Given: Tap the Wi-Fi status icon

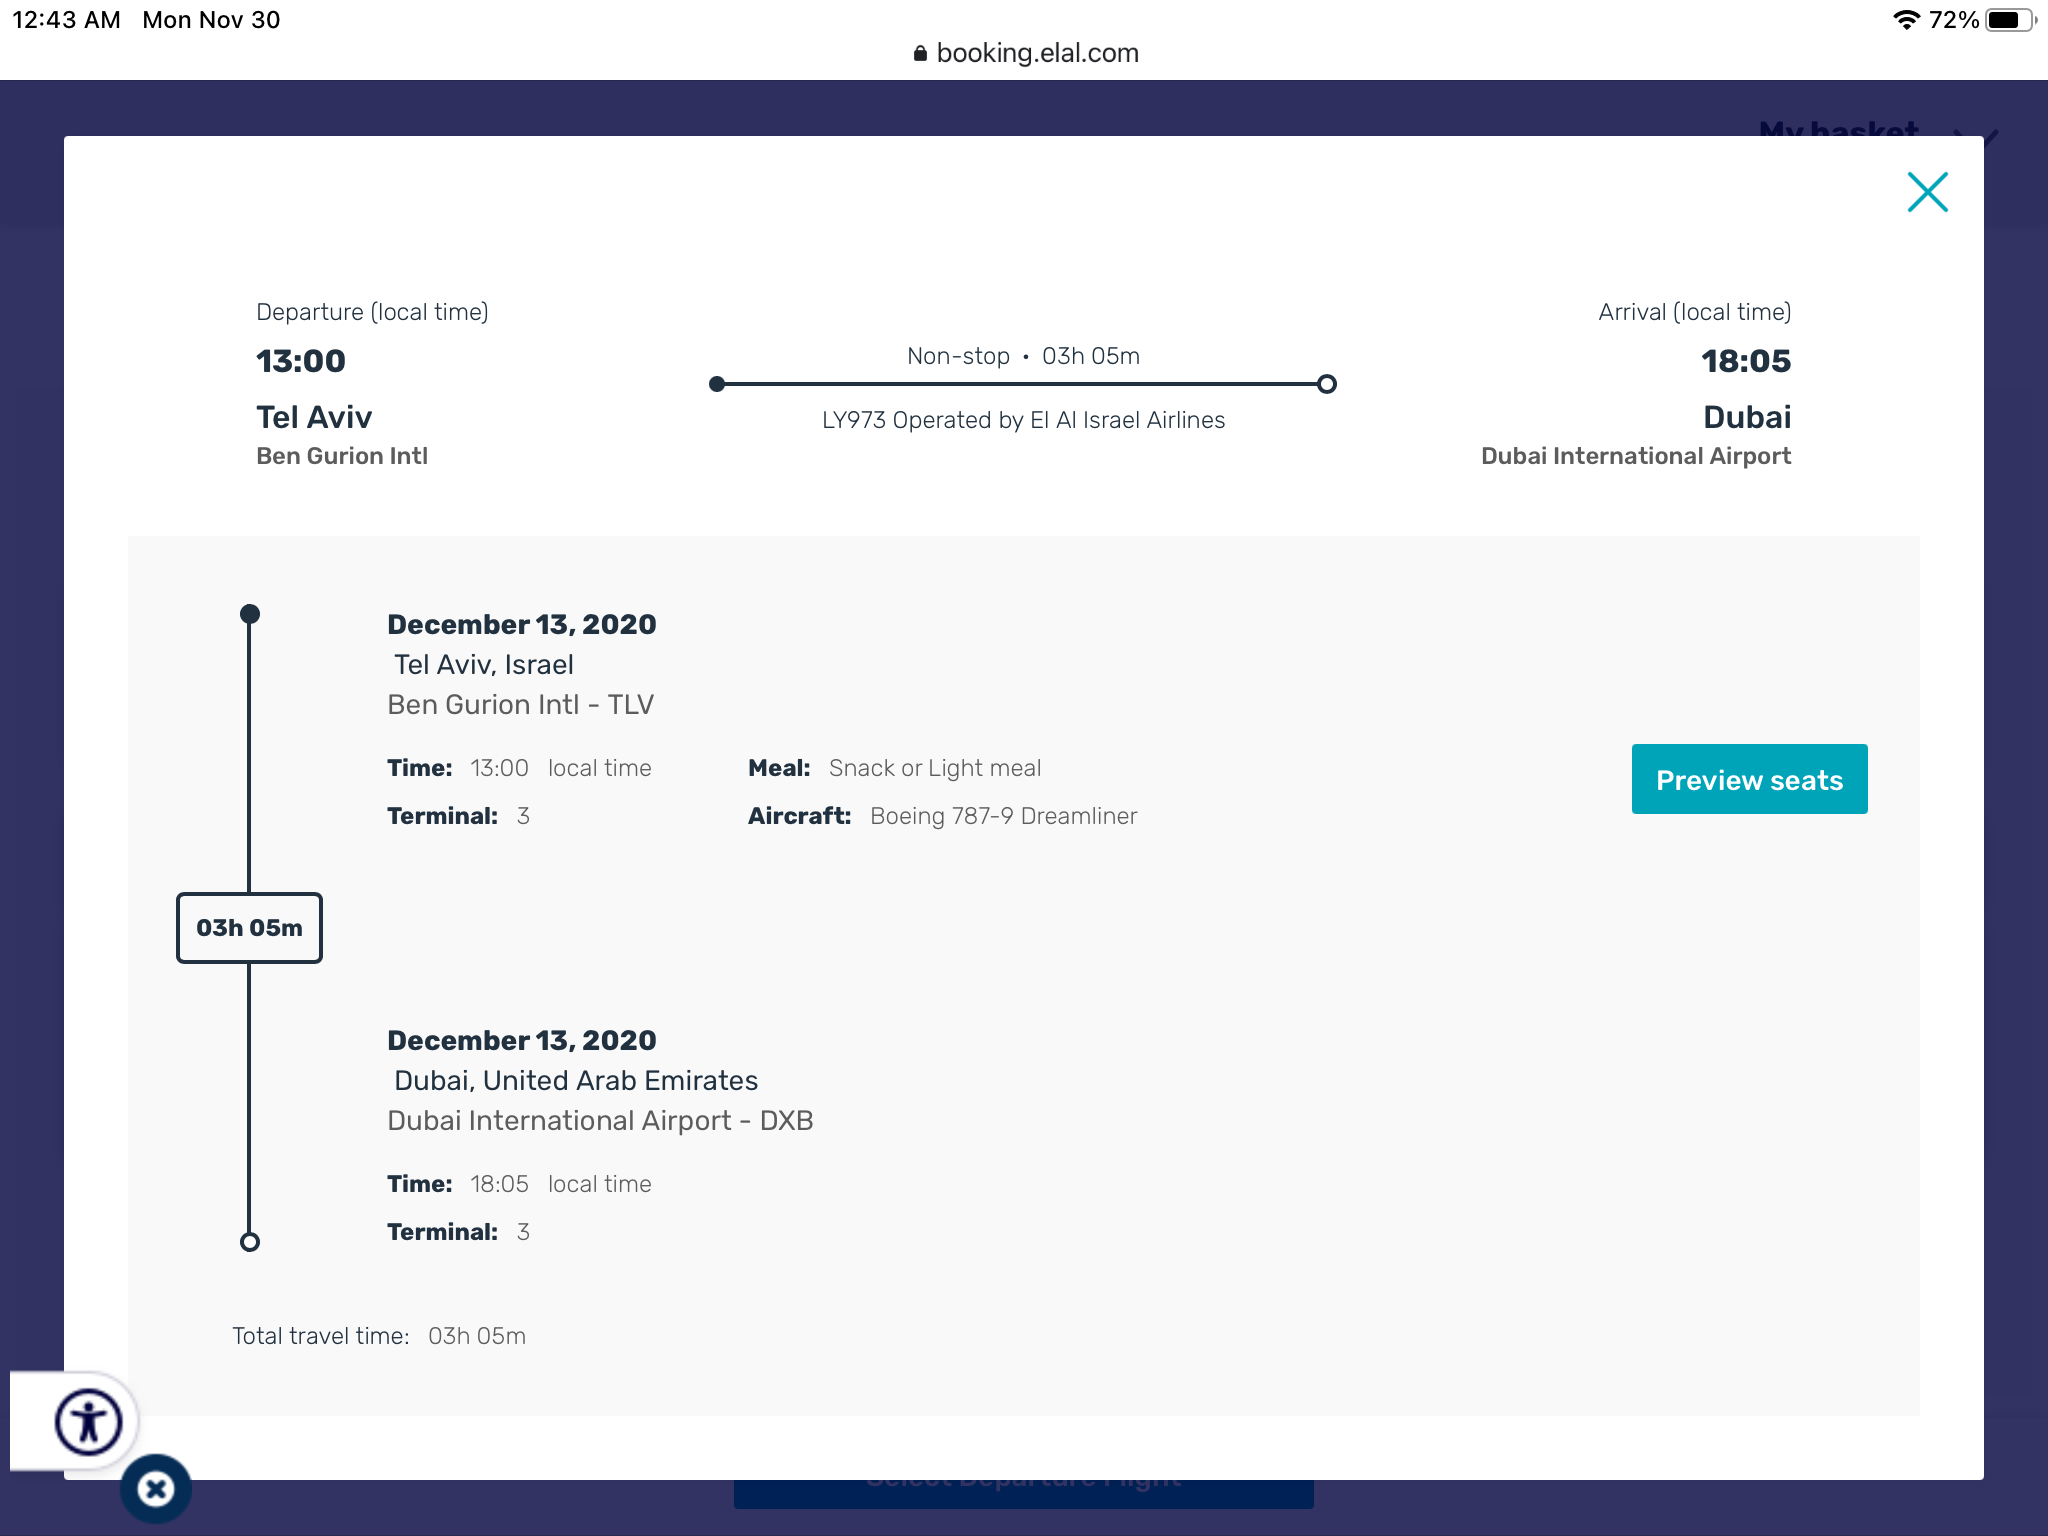Looking at the screenshot, I should coord(1906,20).
